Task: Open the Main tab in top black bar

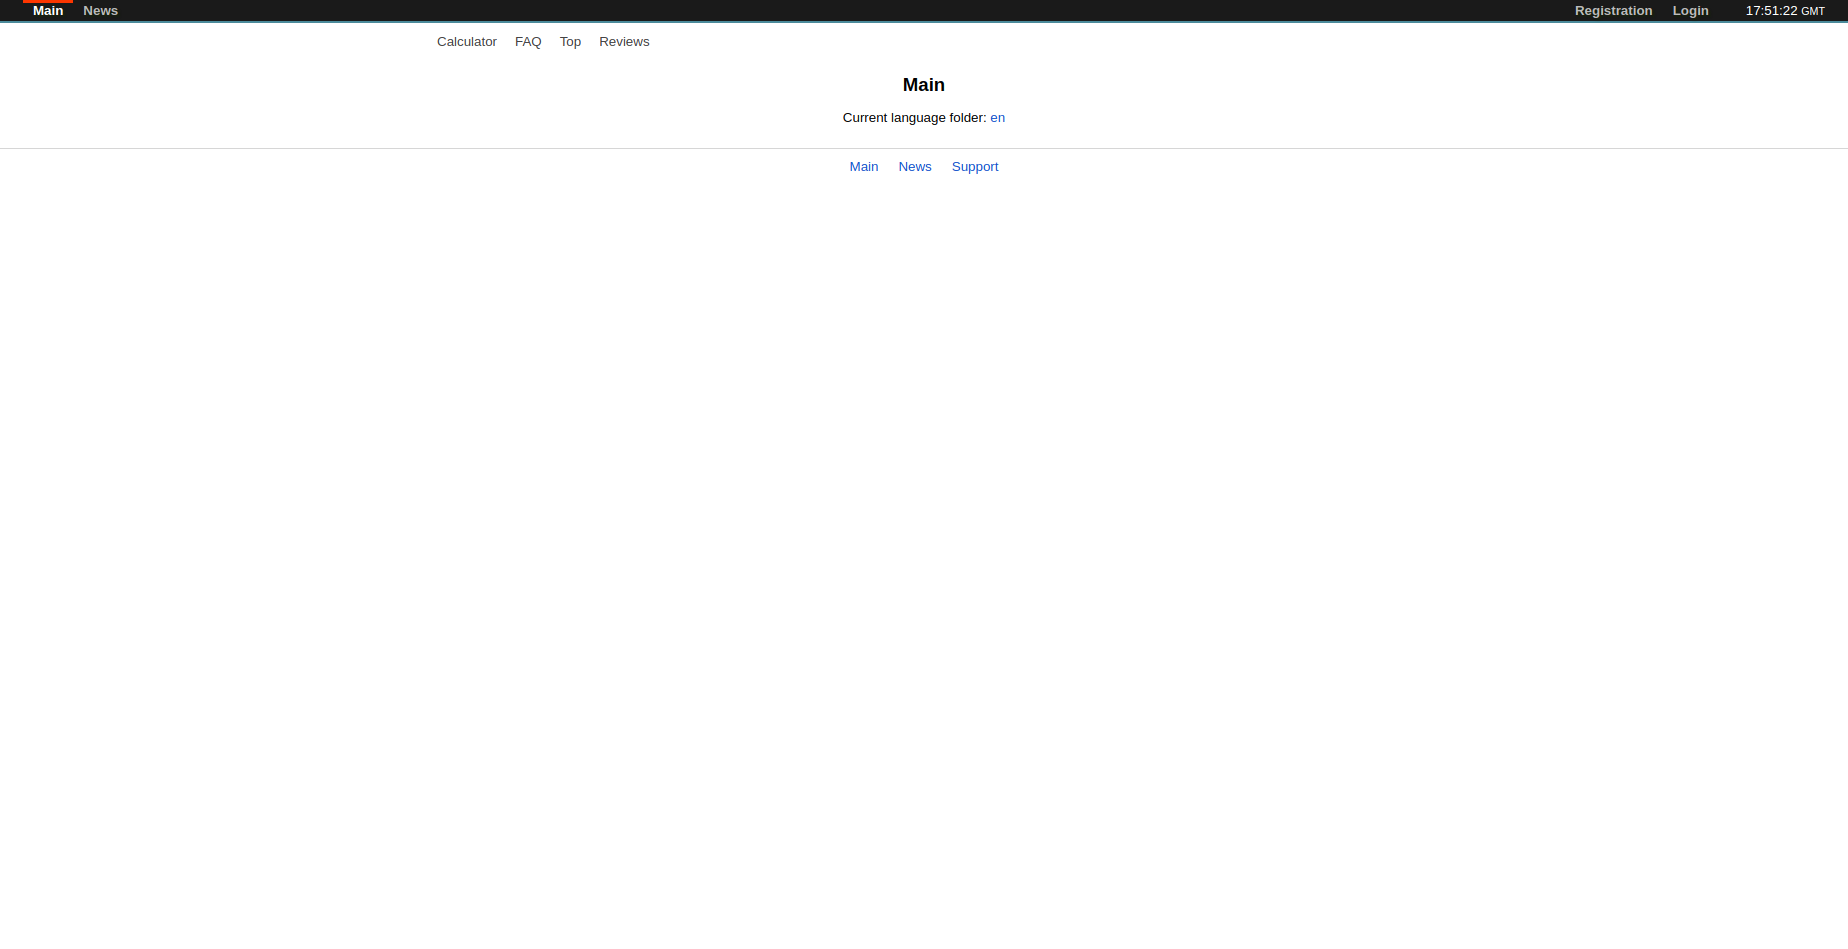Action: pyautogui.click(x=48, y=11)
